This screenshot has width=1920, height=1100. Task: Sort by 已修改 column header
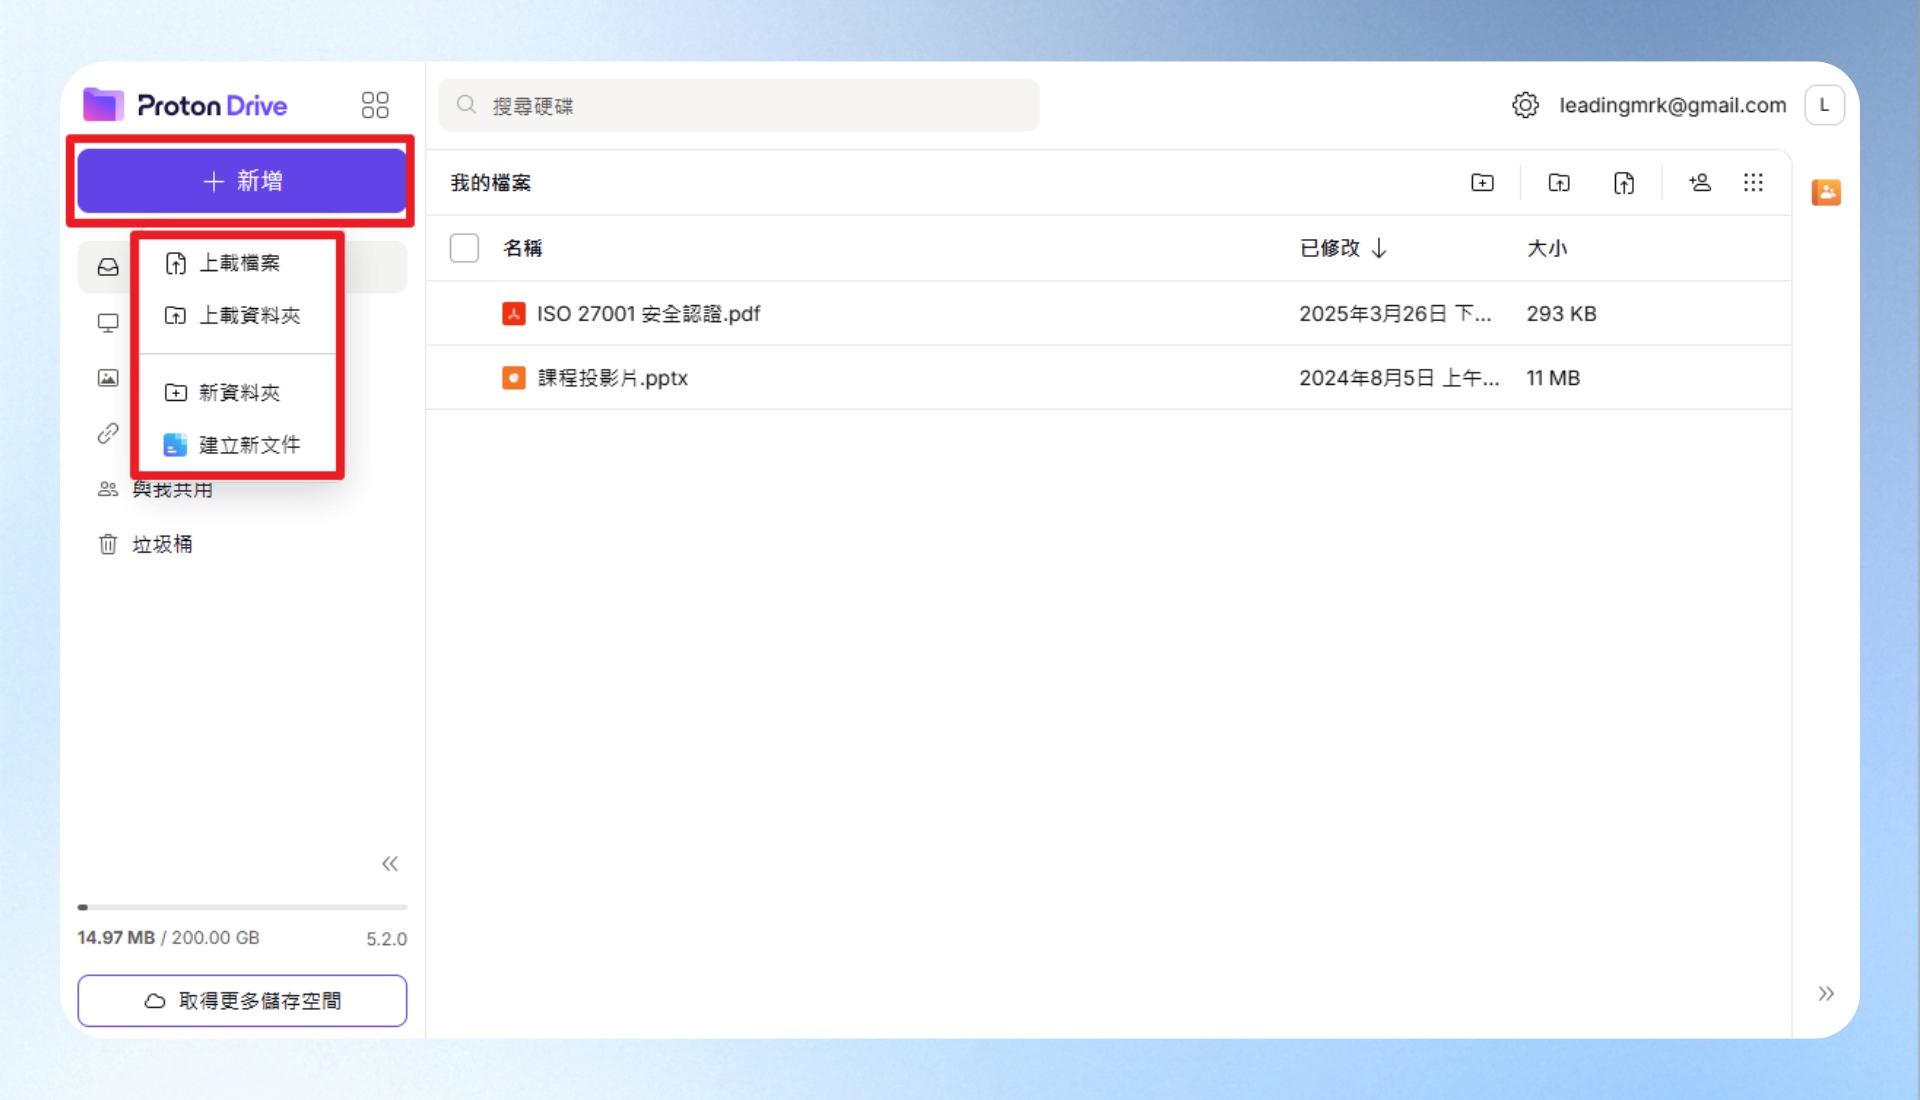click(1343, 248)
